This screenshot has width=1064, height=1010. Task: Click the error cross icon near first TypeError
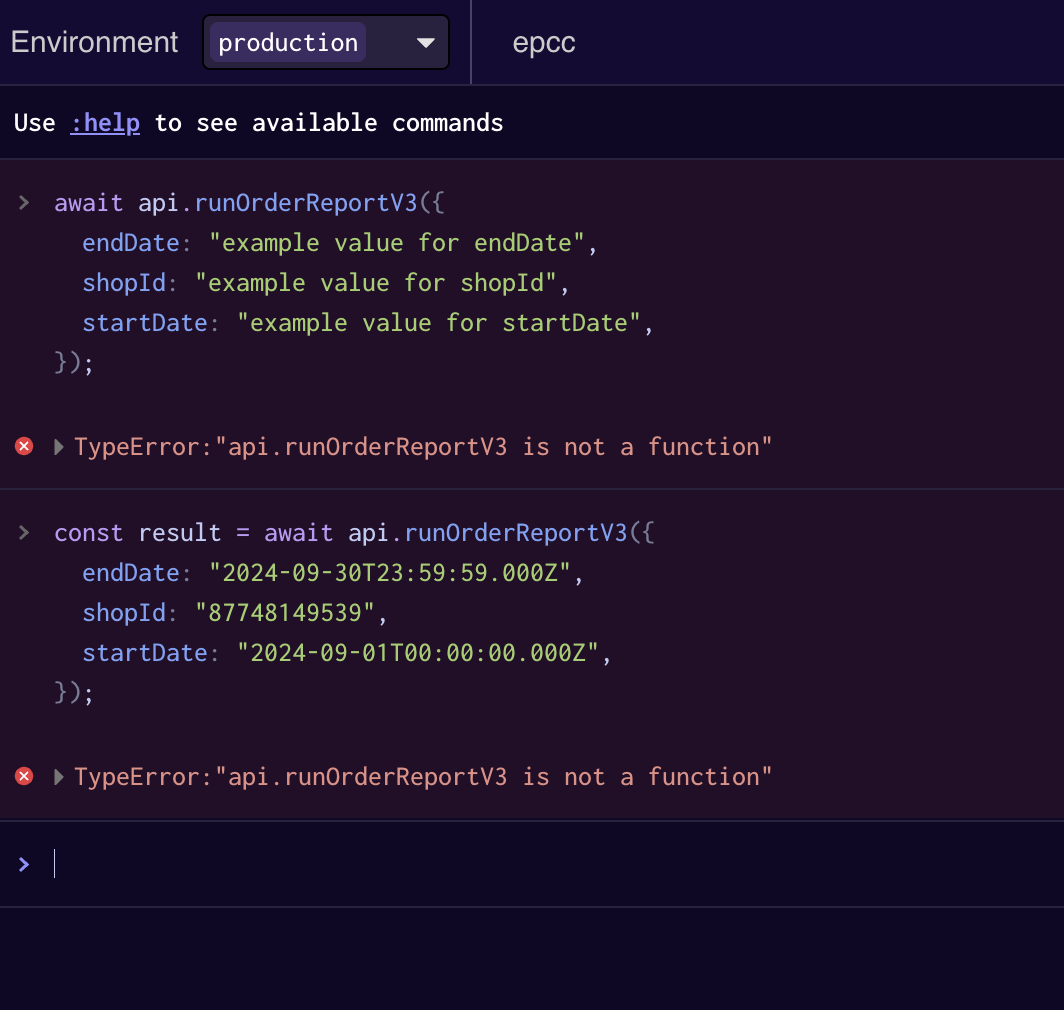pos(23,446)
